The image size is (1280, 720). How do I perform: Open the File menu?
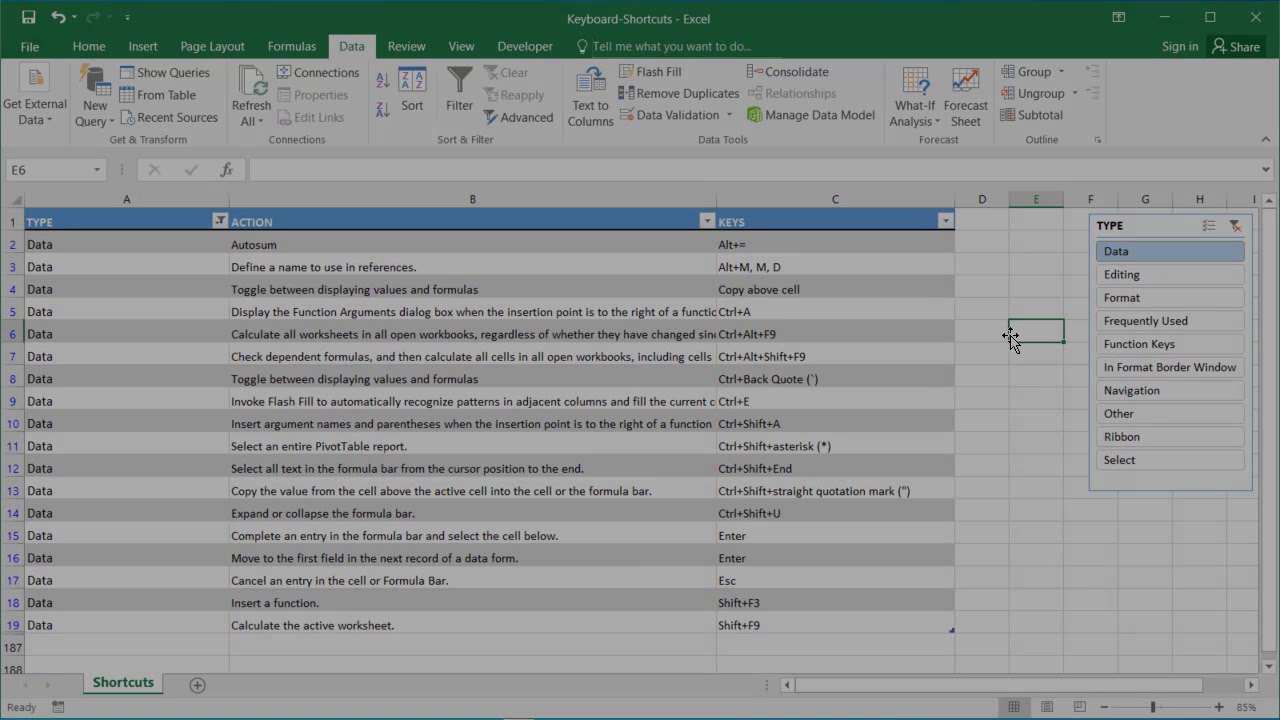tap(30, 46)
